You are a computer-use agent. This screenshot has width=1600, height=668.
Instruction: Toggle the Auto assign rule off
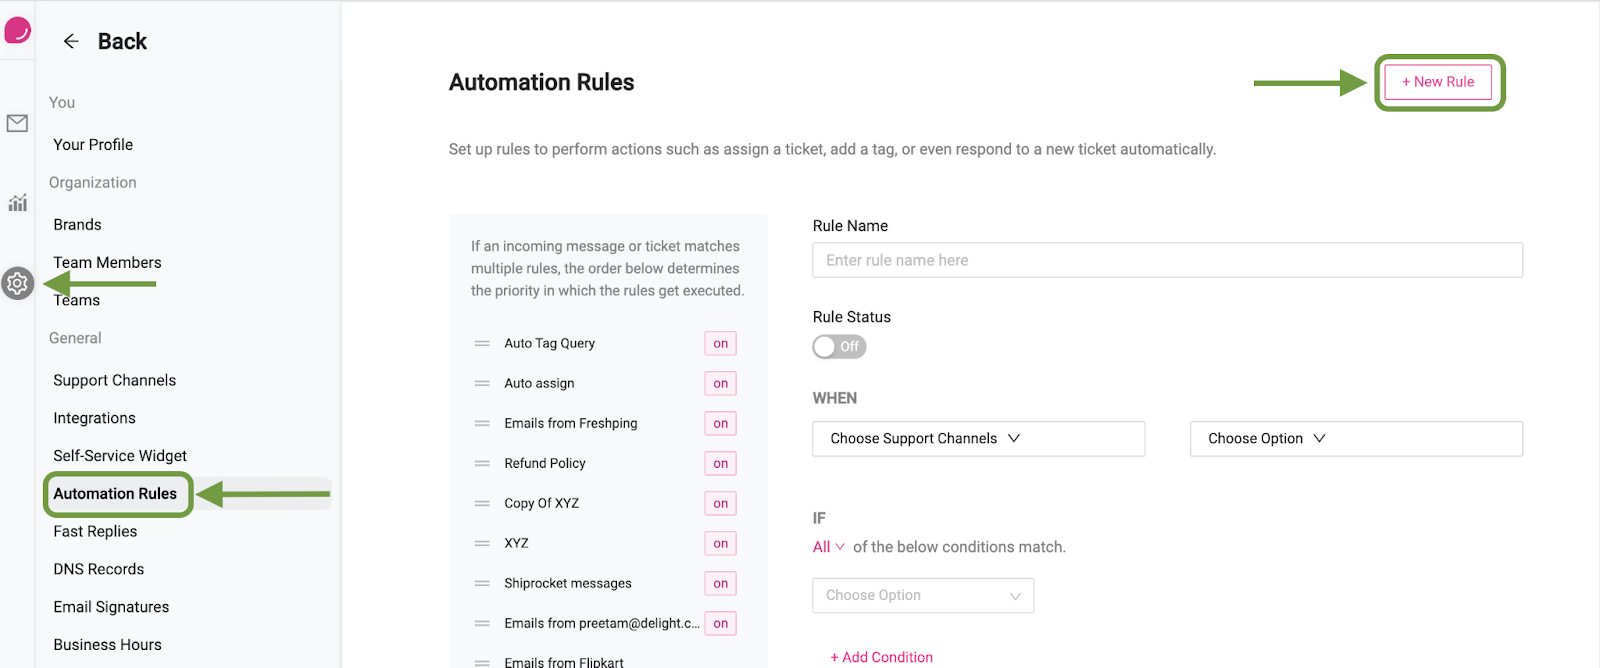click(x=720, y=383)
